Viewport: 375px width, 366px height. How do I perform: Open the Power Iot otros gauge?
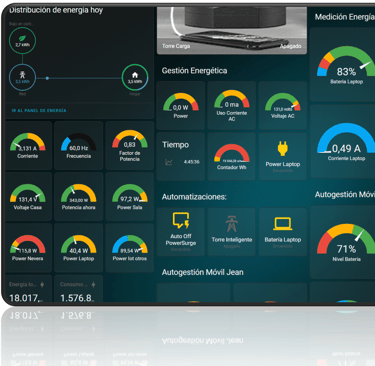[130, 247]
